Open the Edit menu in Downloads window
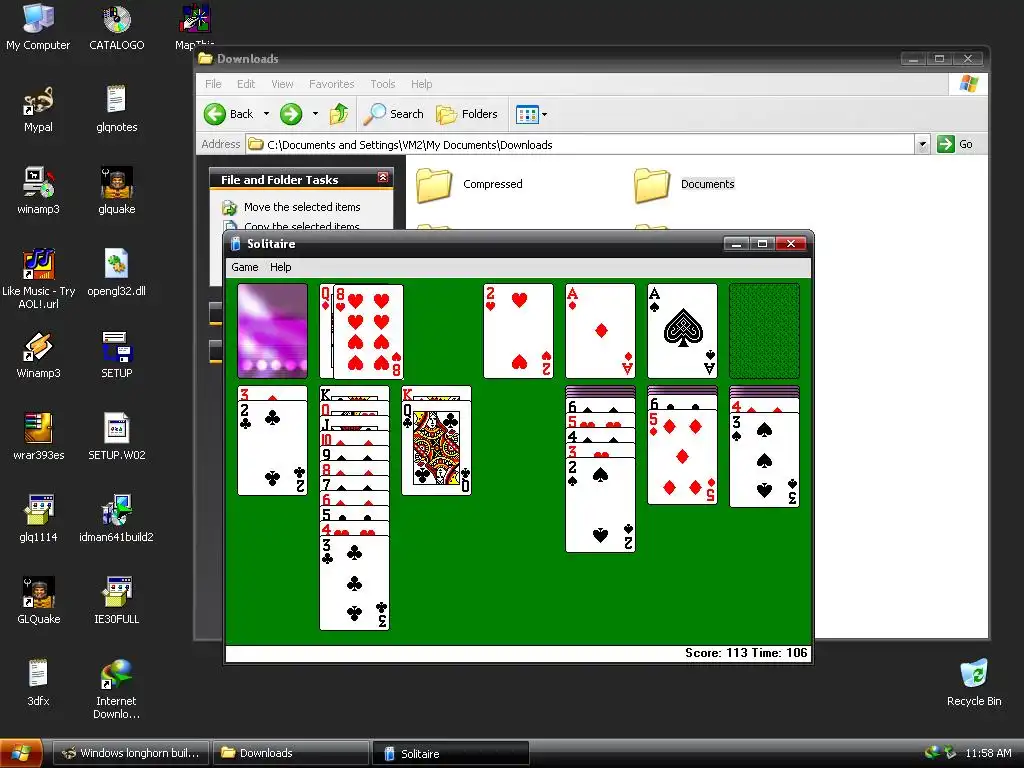This screenshot has height=768, width=1024. point(246,84)
